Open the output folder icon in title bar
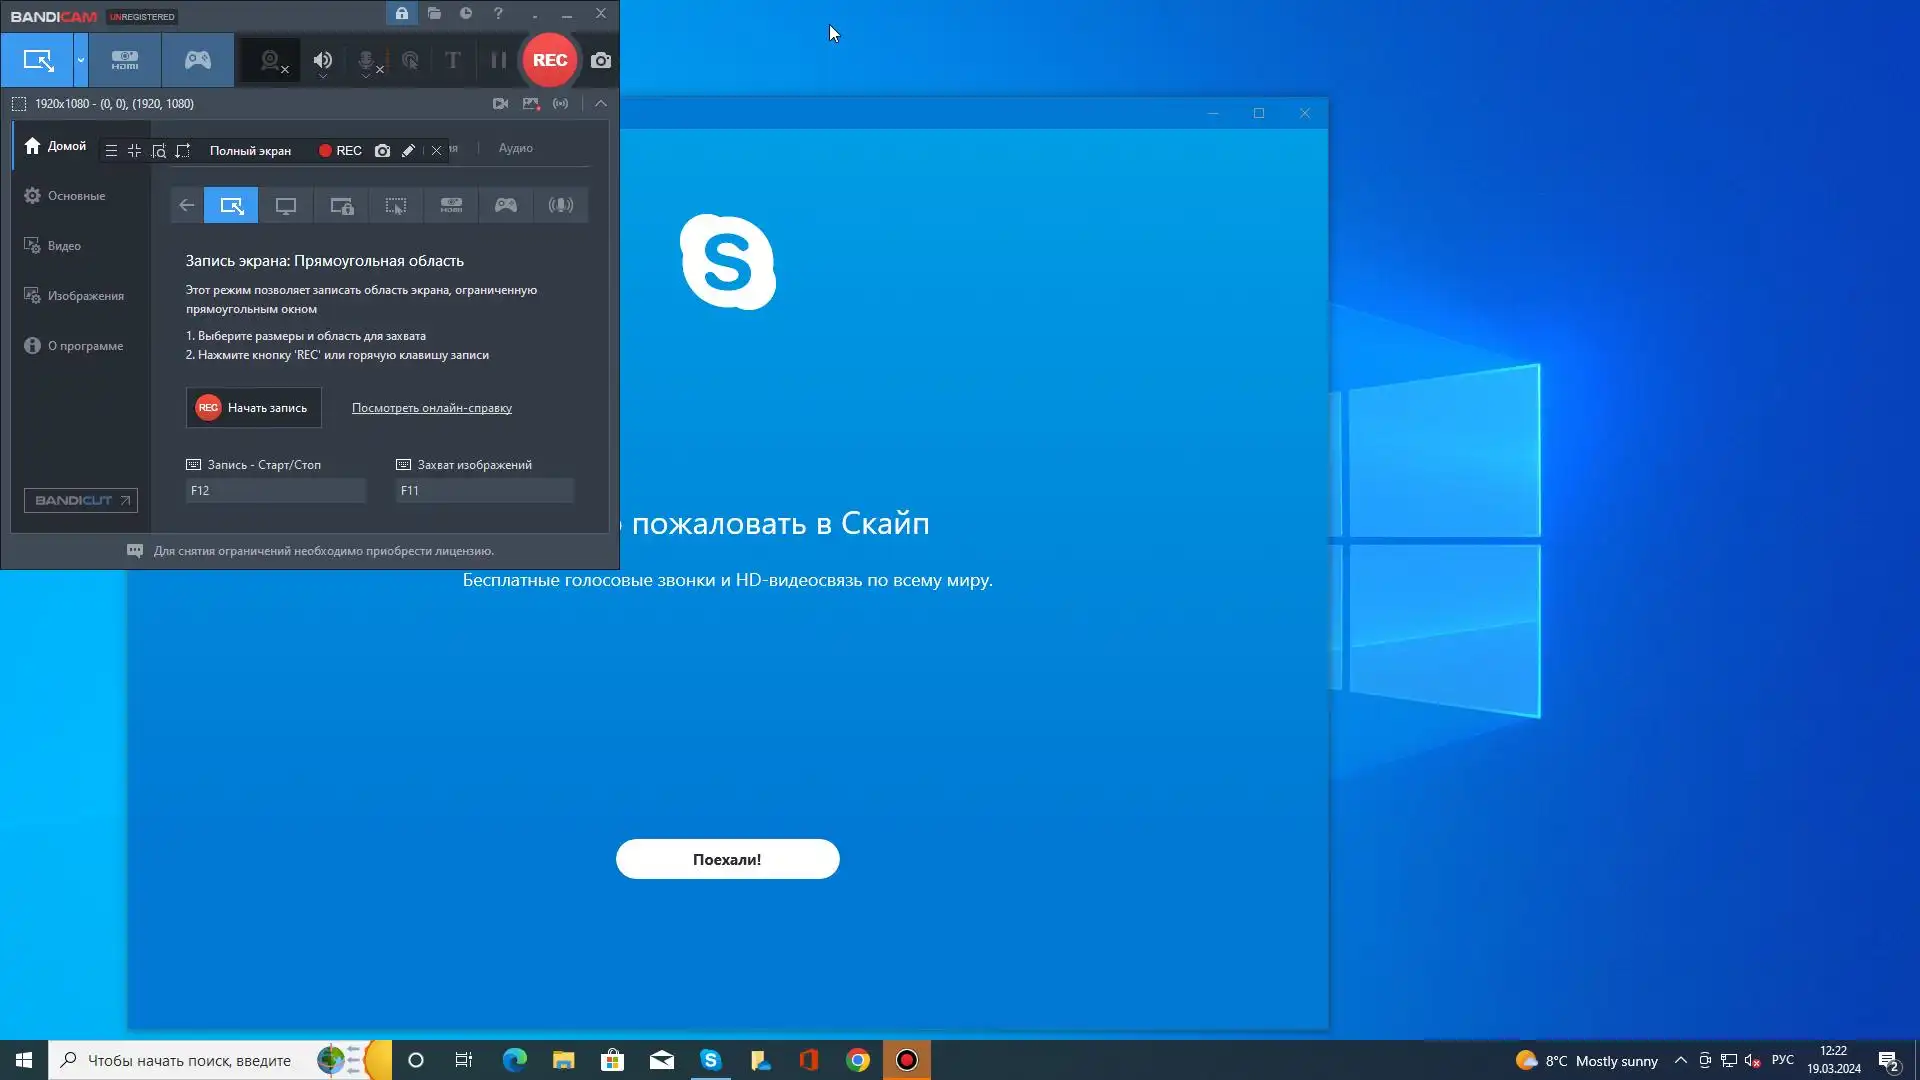 (434, 14)
